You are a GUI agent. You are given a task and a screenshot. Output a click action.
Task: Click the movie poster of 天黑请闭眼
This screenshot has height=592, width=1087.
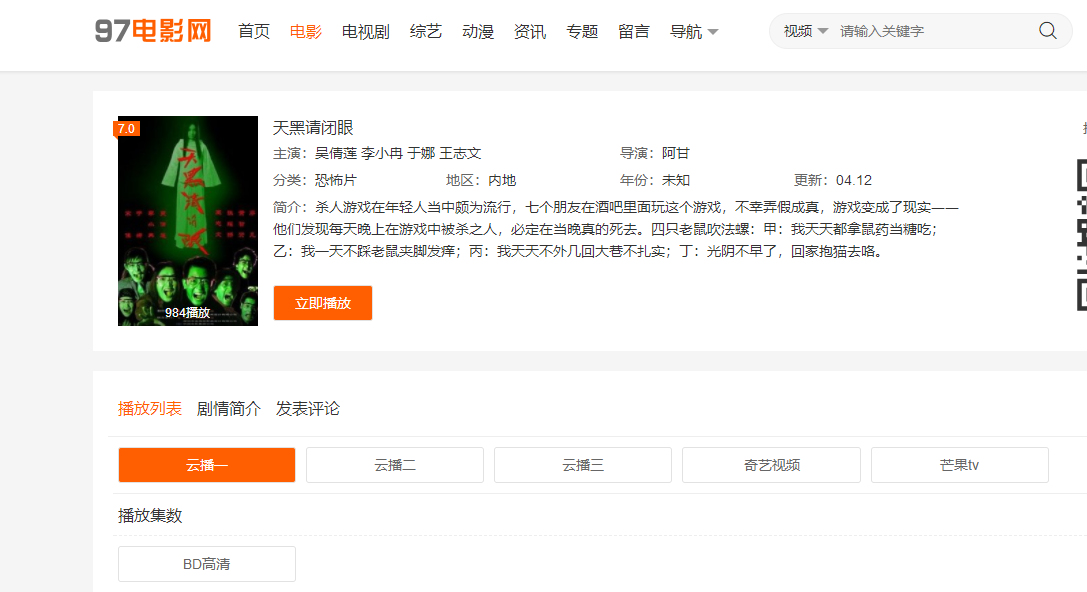pos(186,220)
